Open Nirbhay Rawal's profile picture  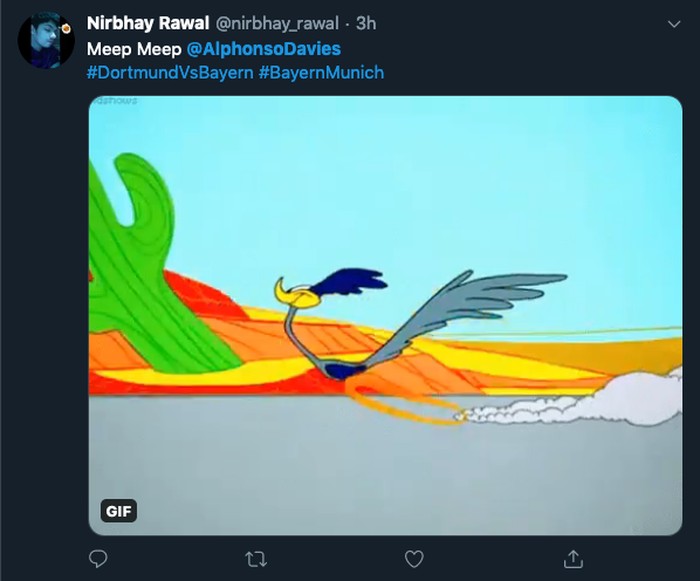(x=45, y=41)
